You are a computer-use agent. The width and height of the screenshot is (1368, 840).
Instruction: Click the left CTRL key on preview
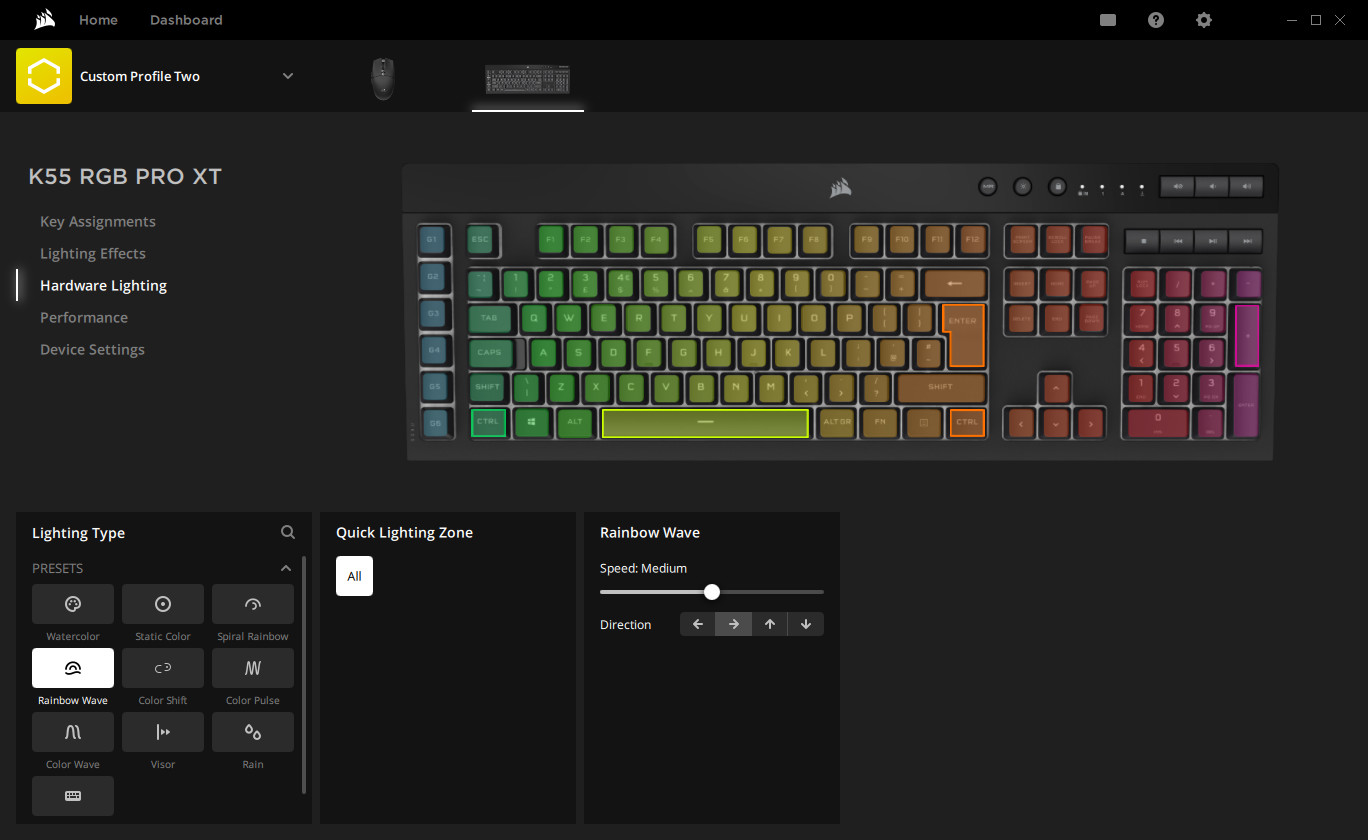pos(488,423)
